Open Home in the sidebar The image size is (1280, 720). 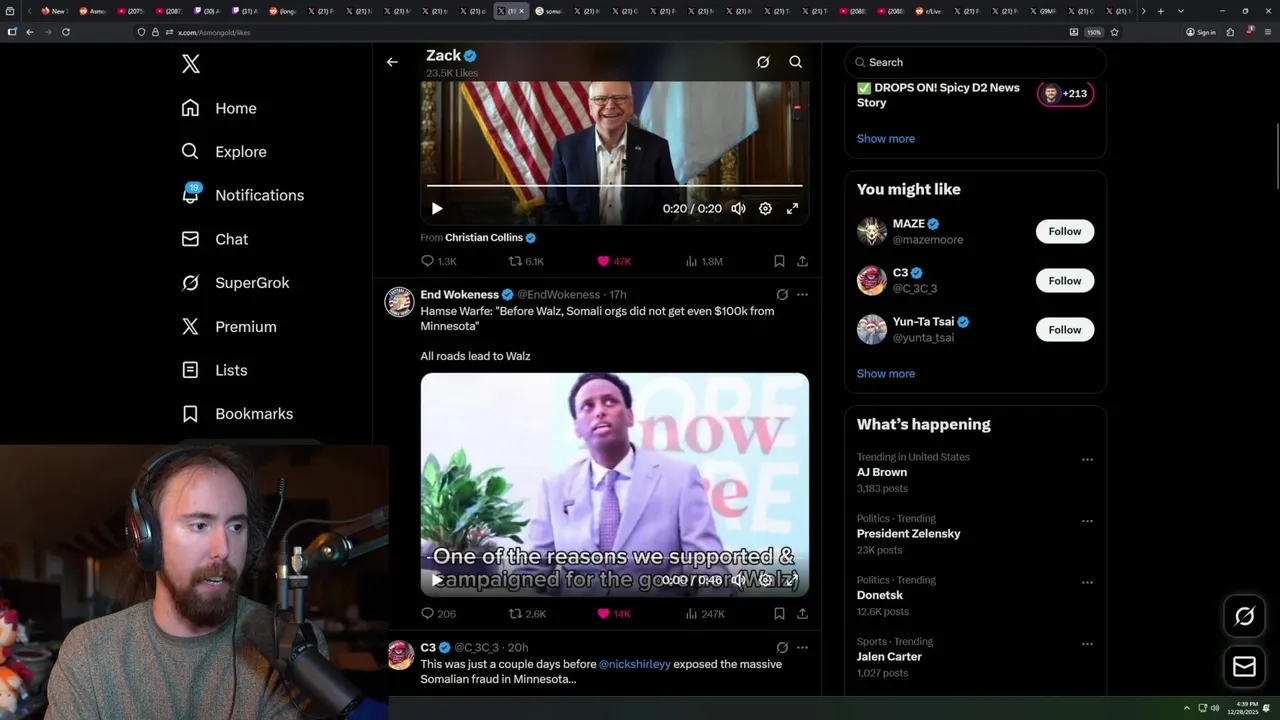click(x=219, y=108)
